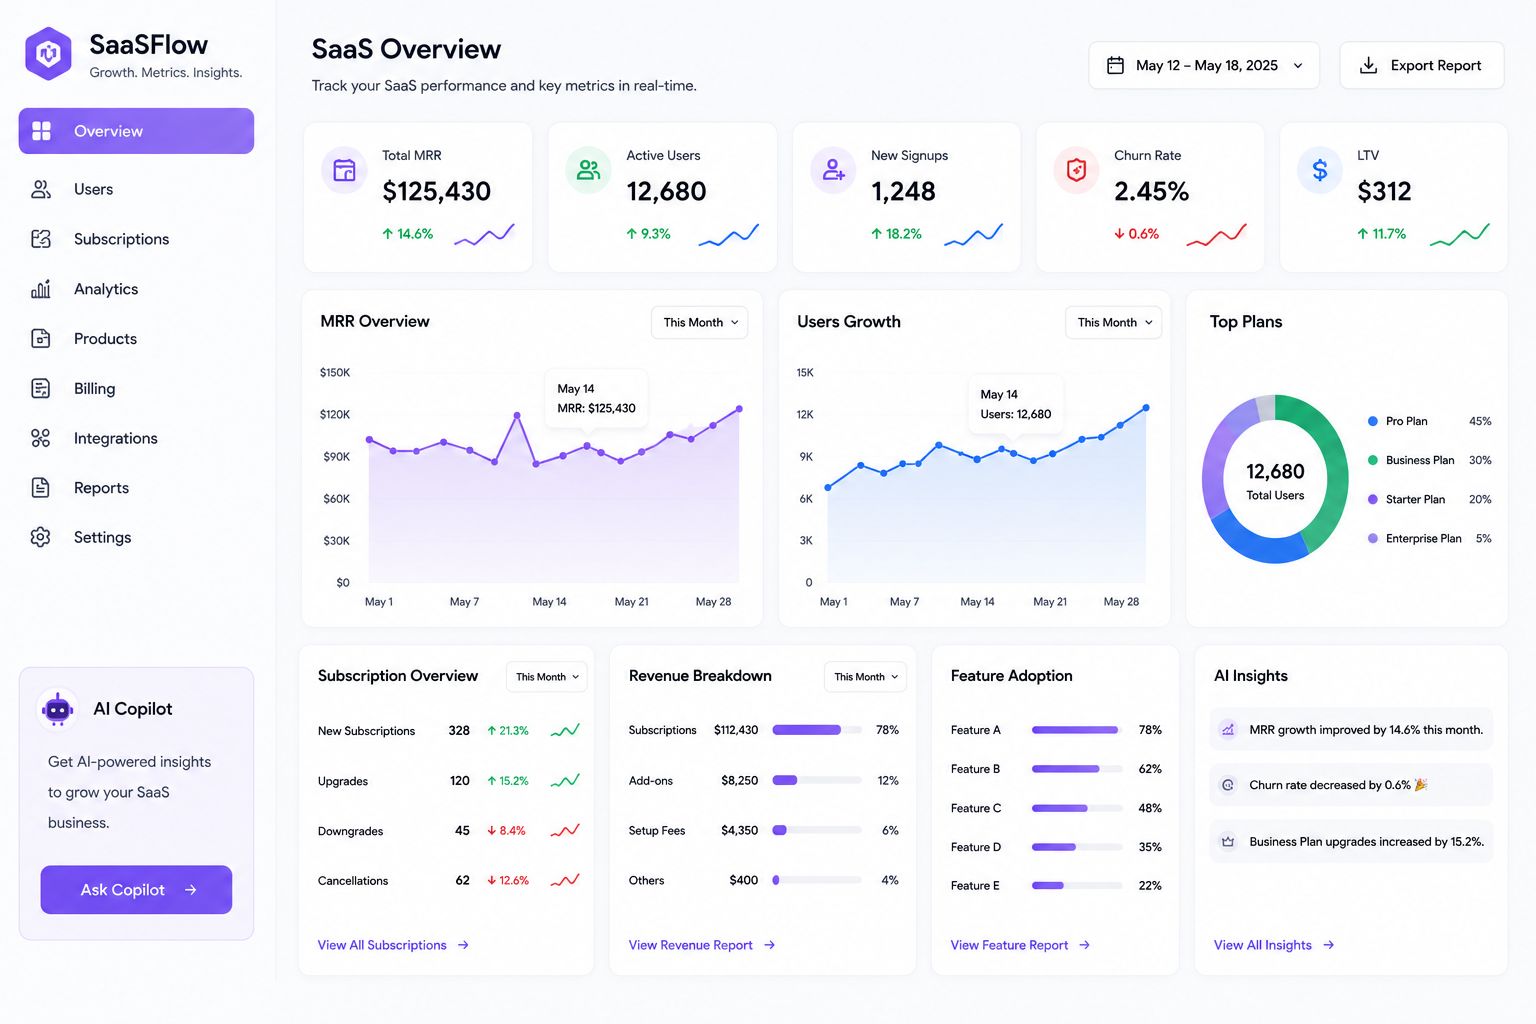This screenshot has width=1536, height=1024.
Task: Click the Business Plan green legend dot
Action: tap(1373, 460)
